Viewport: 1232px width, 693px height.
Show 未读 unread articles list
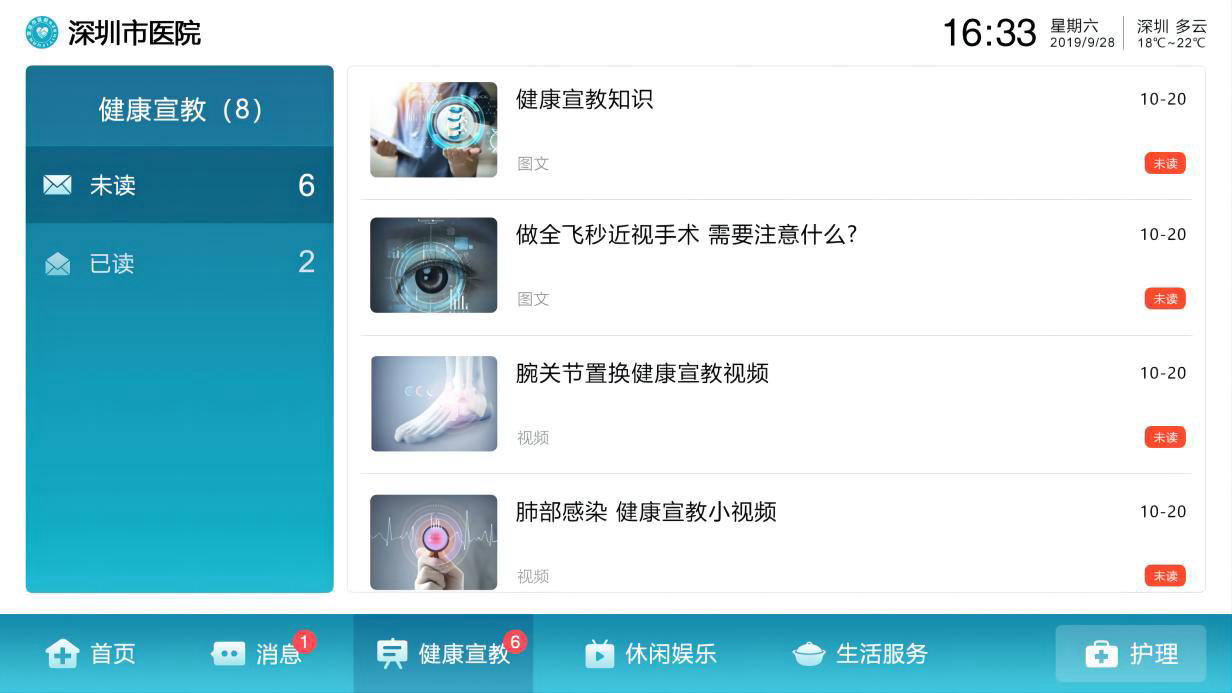click(180, 185)
